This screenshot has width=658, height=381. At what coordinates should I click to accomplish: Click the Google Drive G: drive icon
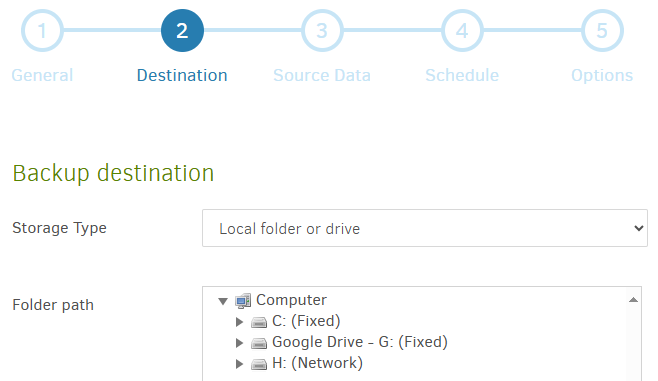coord(259,343)
